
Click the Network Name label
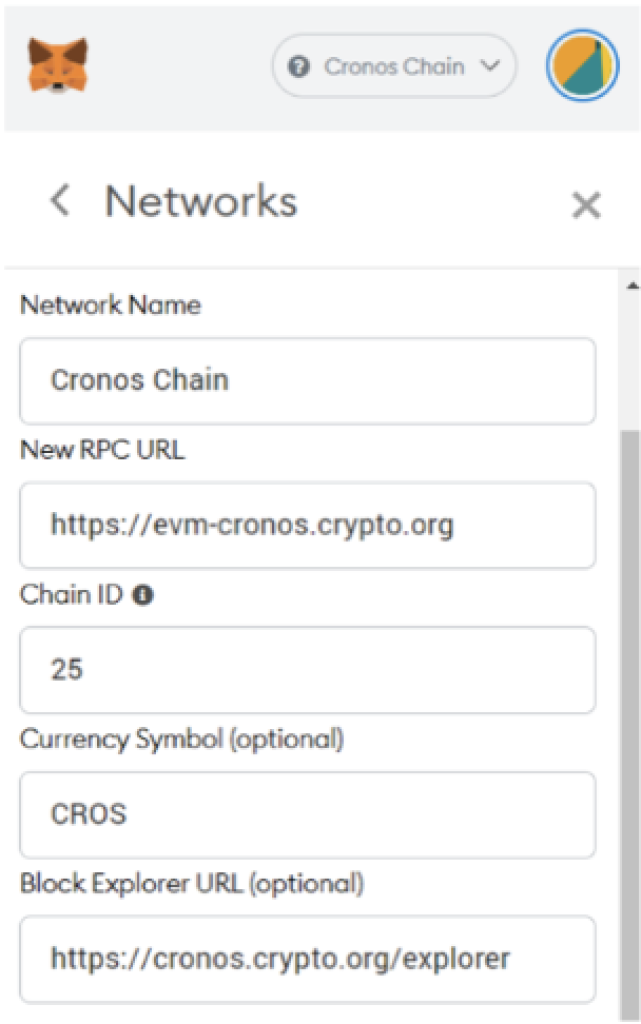coord(110,305)
